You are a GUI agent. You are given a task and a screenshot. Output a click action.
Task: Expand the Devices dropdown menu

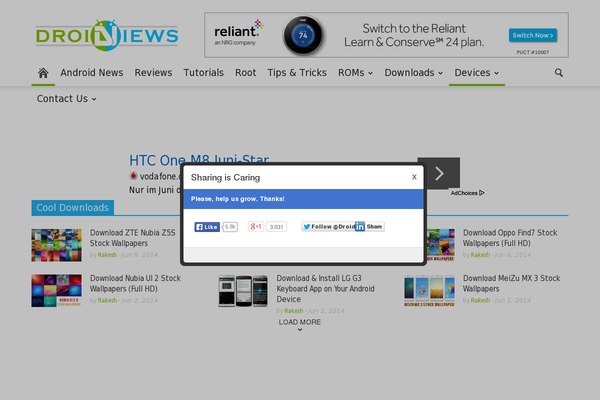click(476, 73)
